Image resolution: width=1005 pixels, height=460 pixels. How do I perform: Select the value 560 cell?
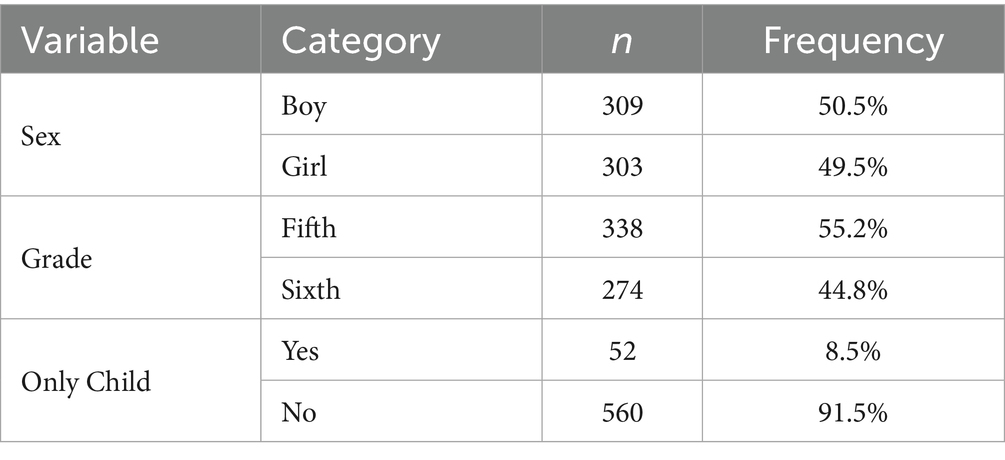point(622,411)
